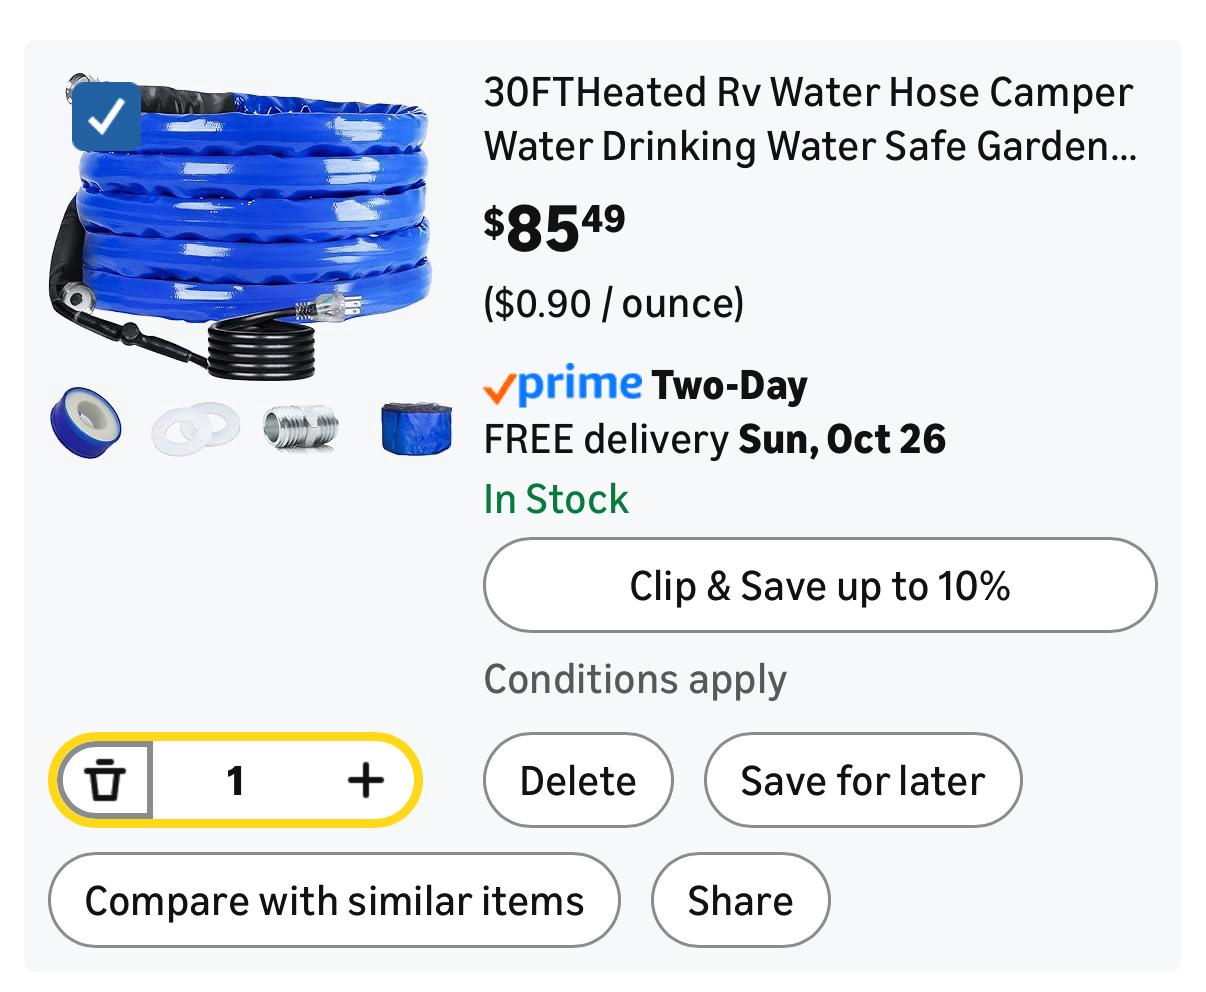View the Conditions apply details
The height and width of the screenshot is (992, 1206).
click(x=635, y=680)
